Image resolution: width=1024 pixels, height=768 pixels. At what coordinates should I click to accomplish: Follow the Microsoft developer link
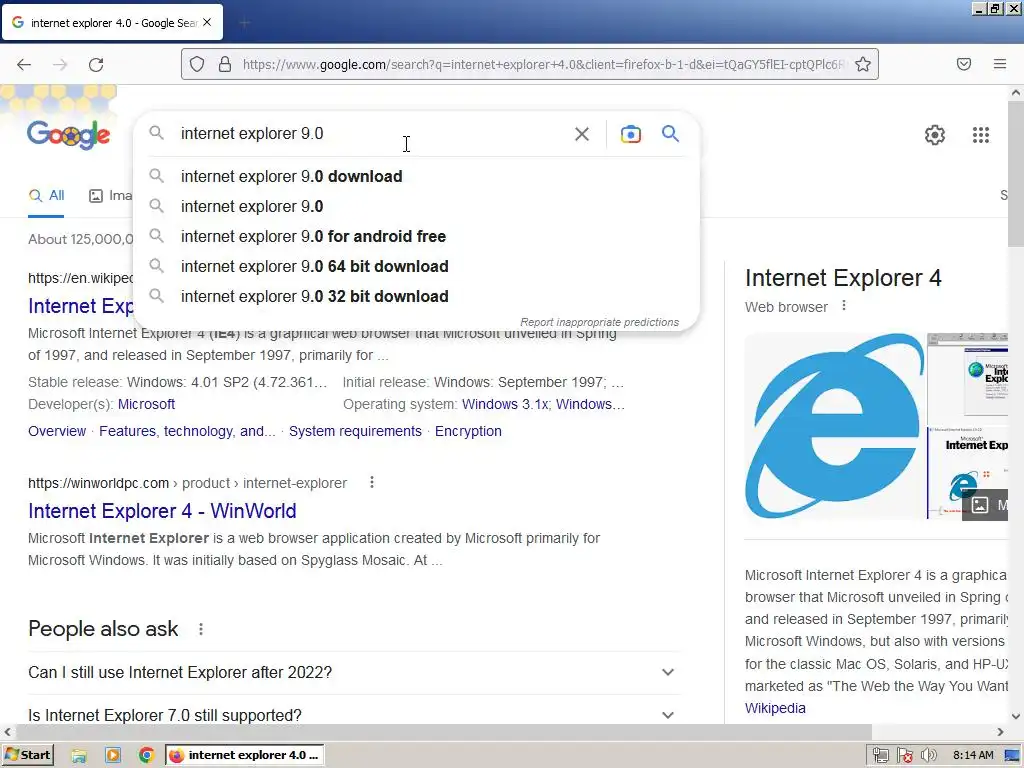[146, 404]
